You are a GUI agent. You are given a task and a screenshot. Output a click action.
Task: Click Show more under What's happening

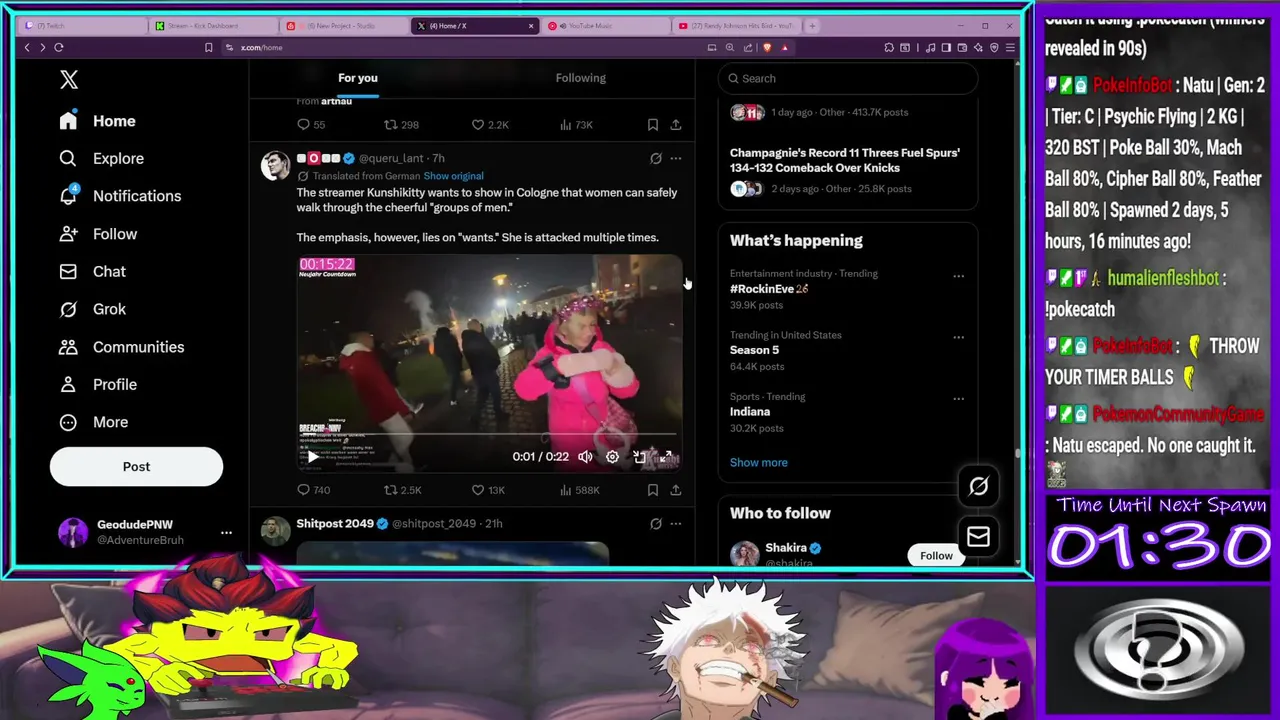click(x=759, y=463)
